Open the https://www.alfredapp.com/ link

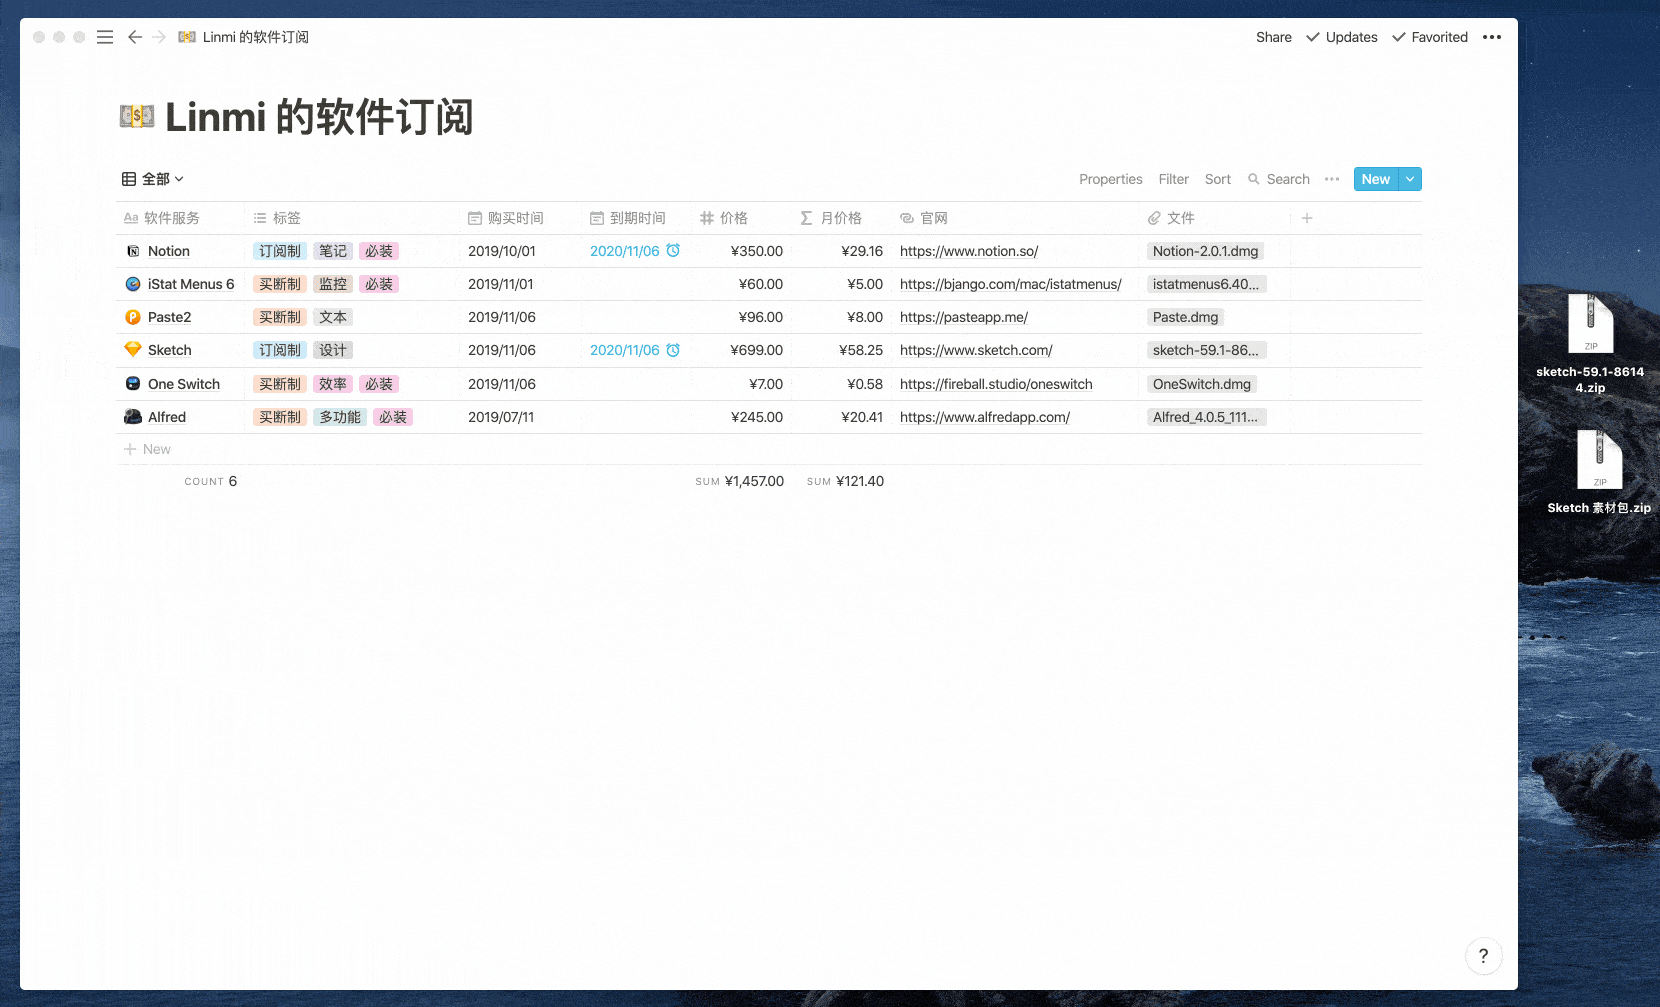coord(984,417)
